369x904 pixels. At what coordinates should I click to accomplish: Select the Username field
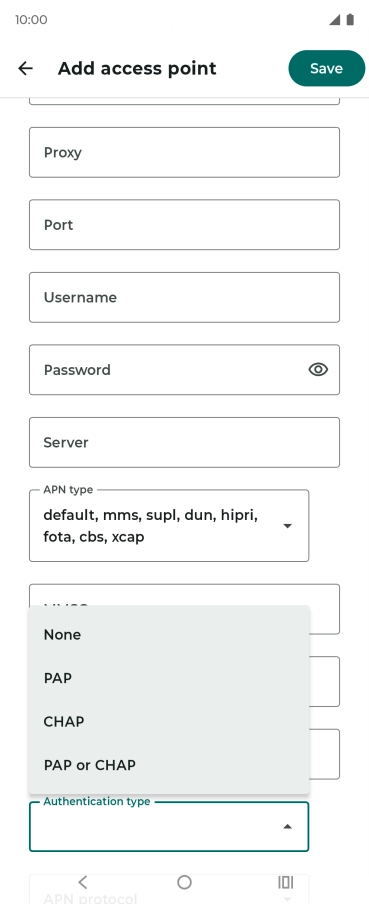point(184,297)
